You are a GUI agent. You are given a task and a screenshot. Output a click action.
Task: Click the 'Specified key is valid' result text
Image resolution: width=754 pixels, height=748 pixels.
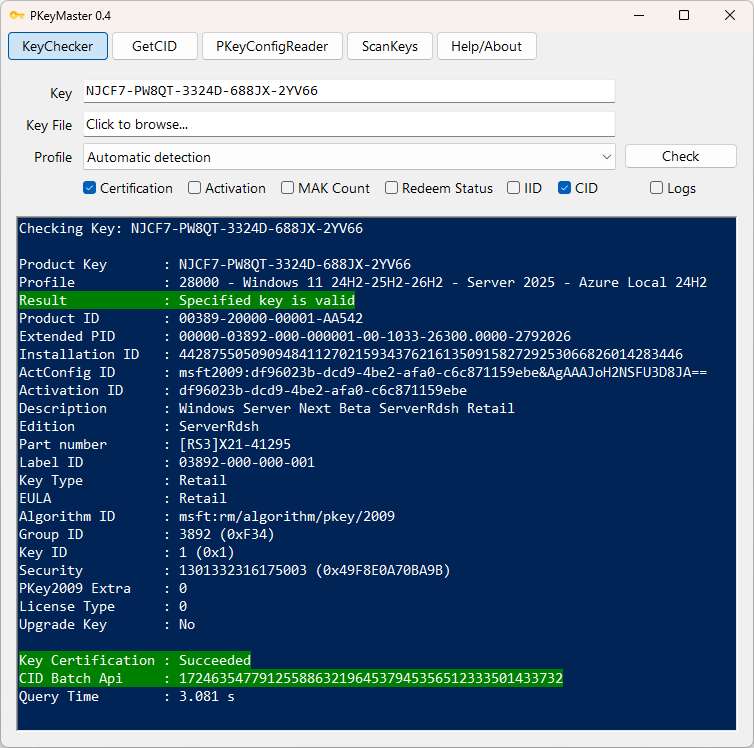(267, 300)
